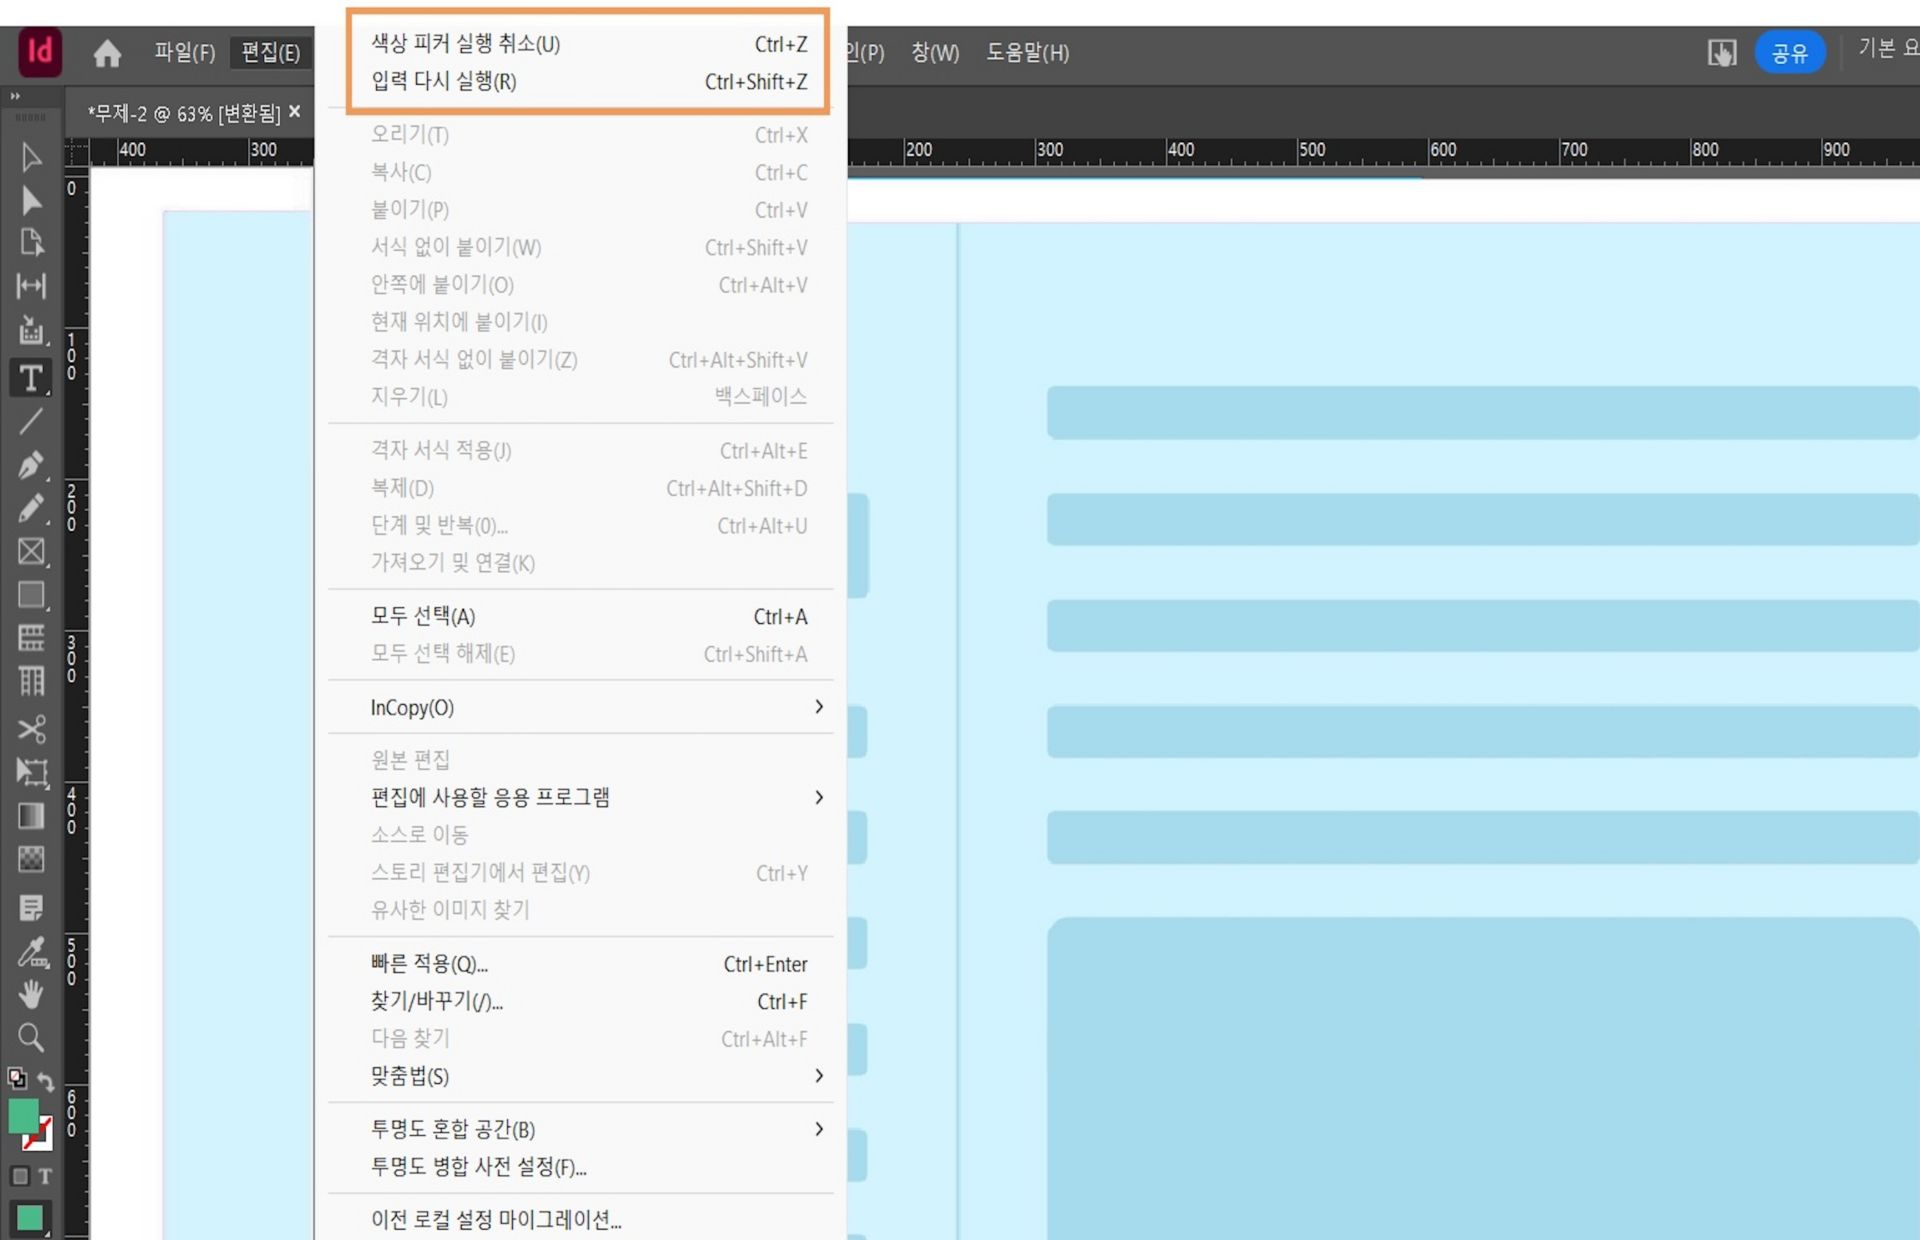Screen dimensions: 1920x1240
Task: Select the Eyedropper tool
Action: 32,953
